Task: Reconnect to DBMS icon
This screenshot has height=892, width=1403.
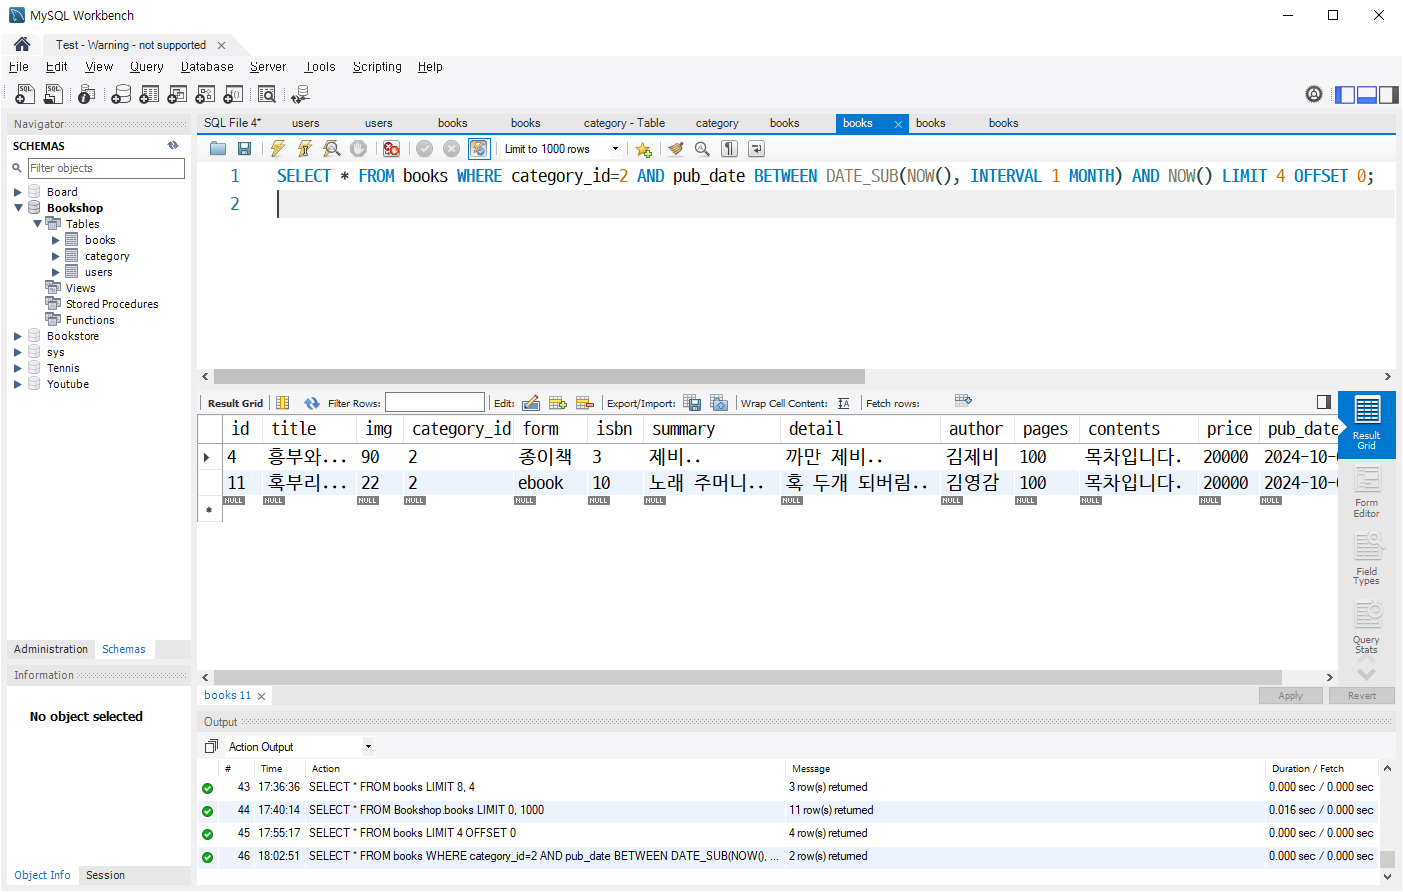Action: click(300, 94)
